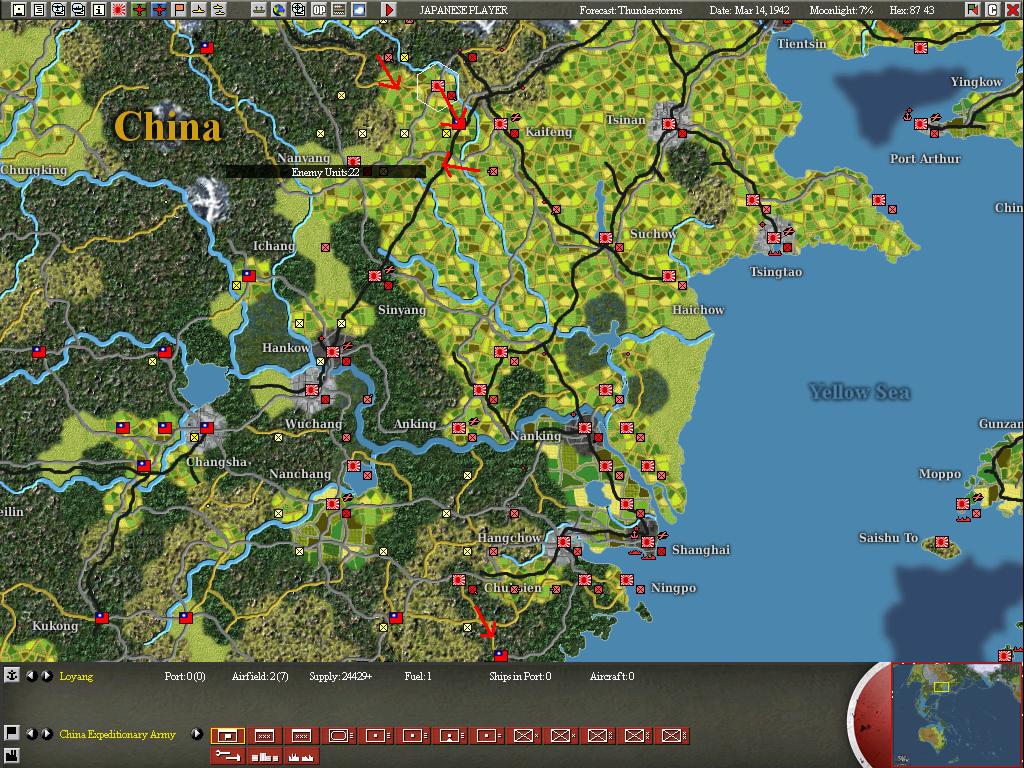Click the save game floppy disk icon
Viewport: 1024px width, 768px height.
tap(19, 10)
